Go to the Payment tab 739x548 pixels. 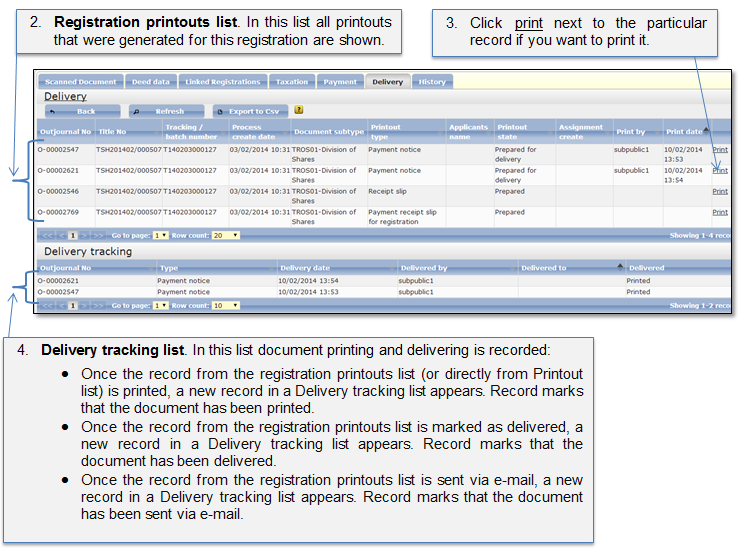(x=340, y=82)
